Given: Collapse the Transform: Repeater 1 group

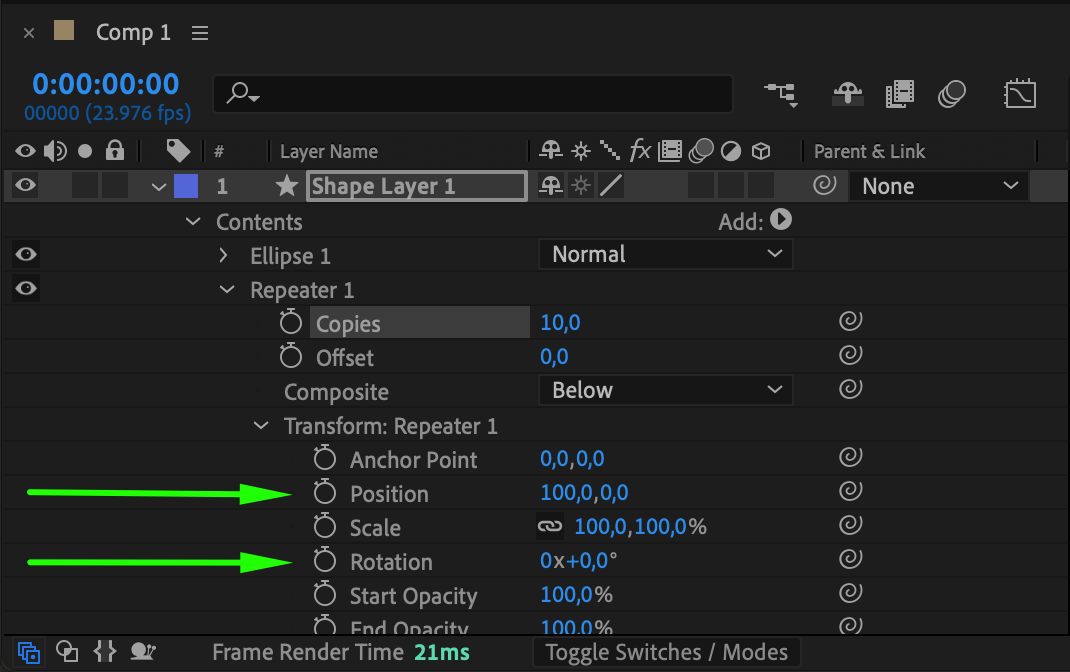Looking at the screenshot, I should click(x=262, y=426).
